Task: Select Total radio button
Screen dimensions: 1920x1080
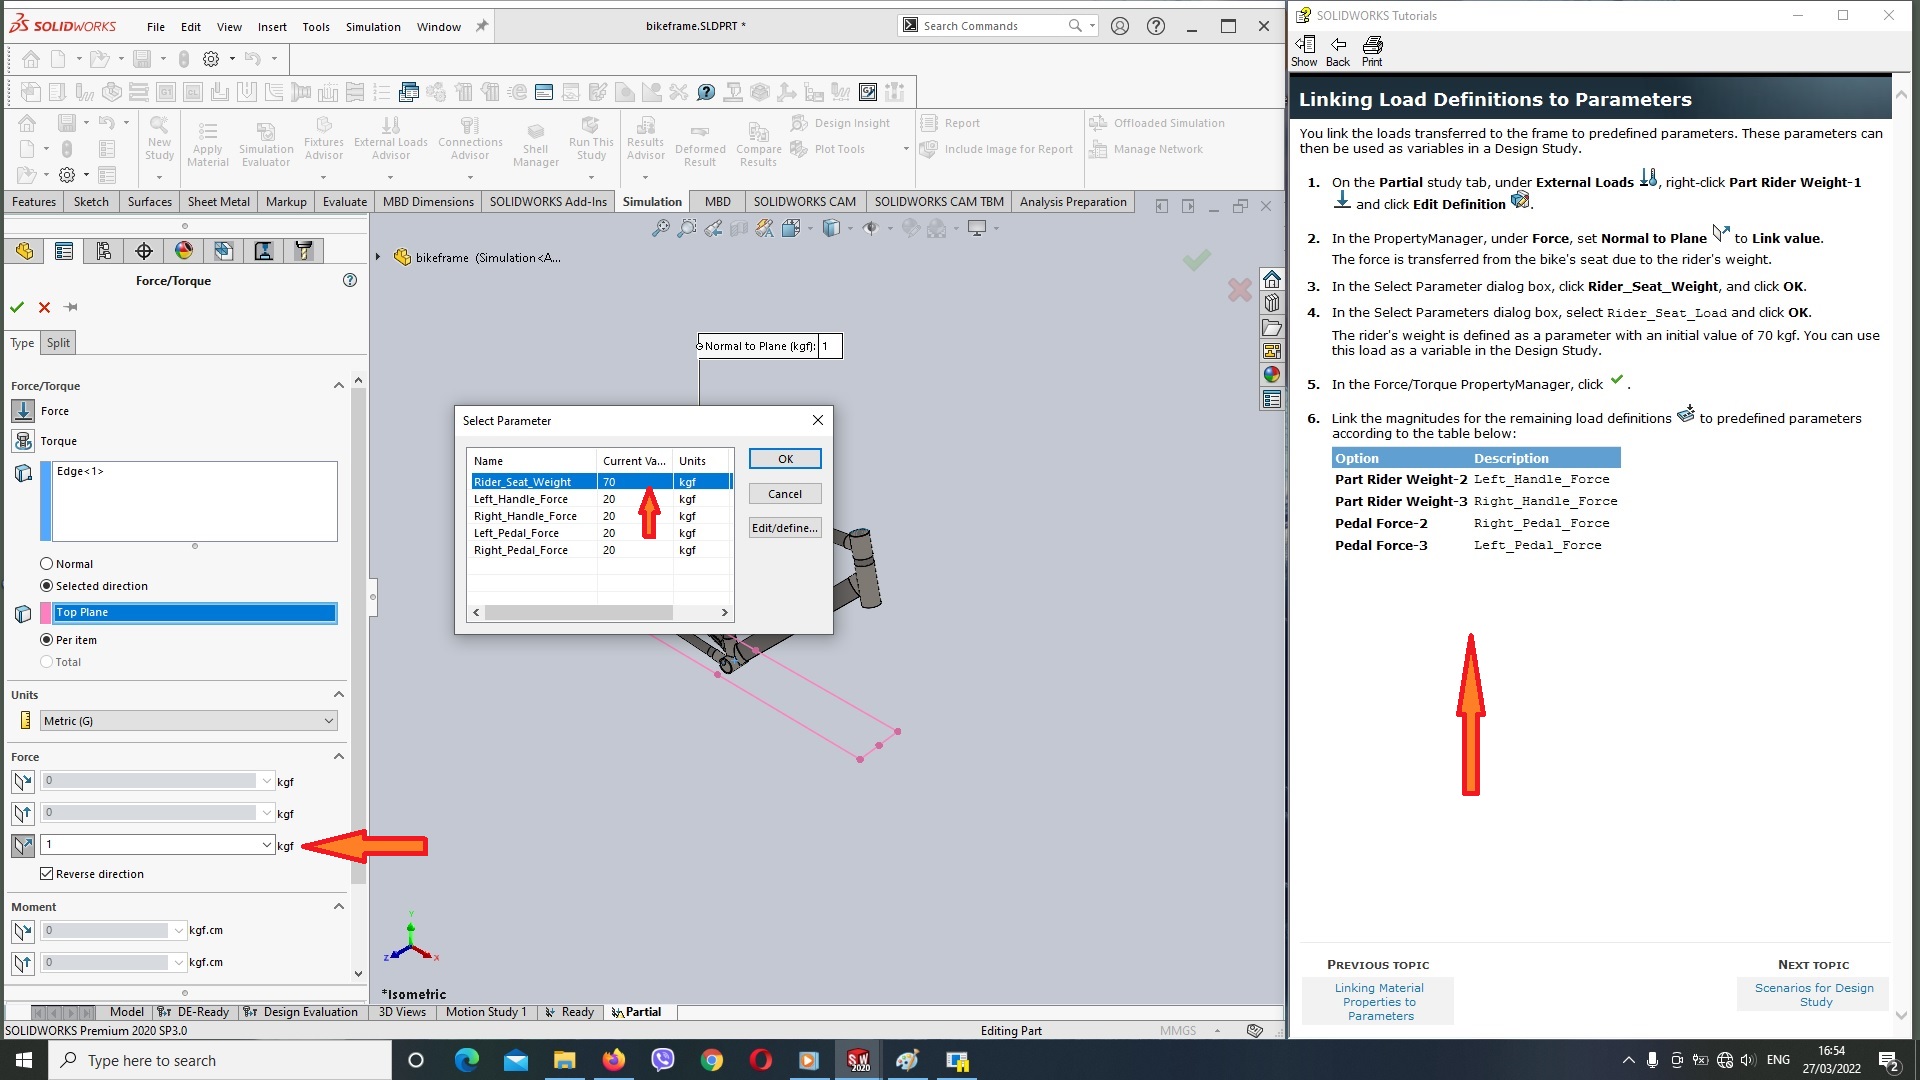Action: click(46, 662)
